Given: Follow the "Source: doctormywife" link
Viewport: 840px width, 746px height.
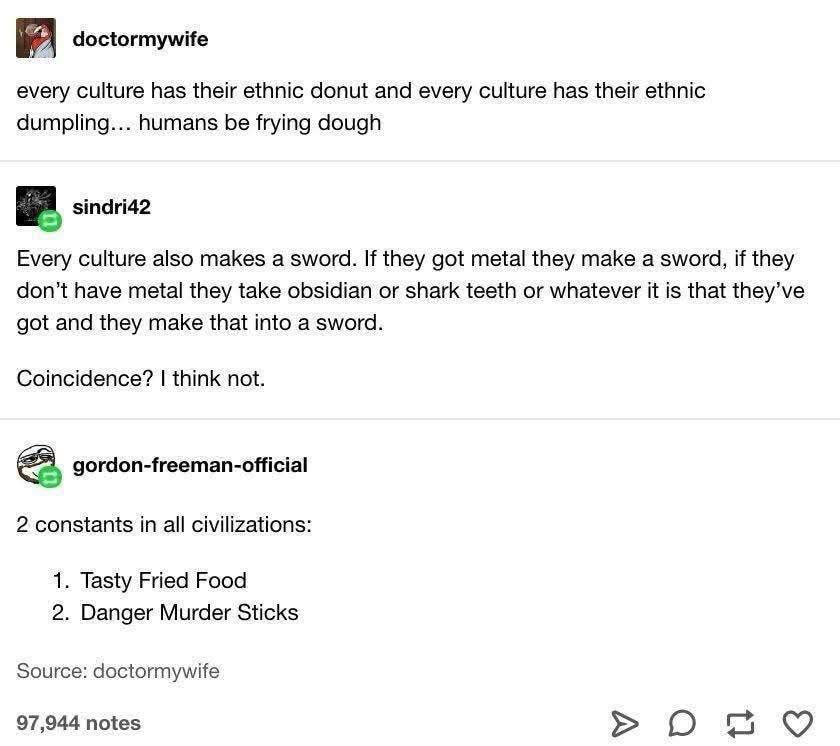Looking at the screenshot, I should click(118, 671).
